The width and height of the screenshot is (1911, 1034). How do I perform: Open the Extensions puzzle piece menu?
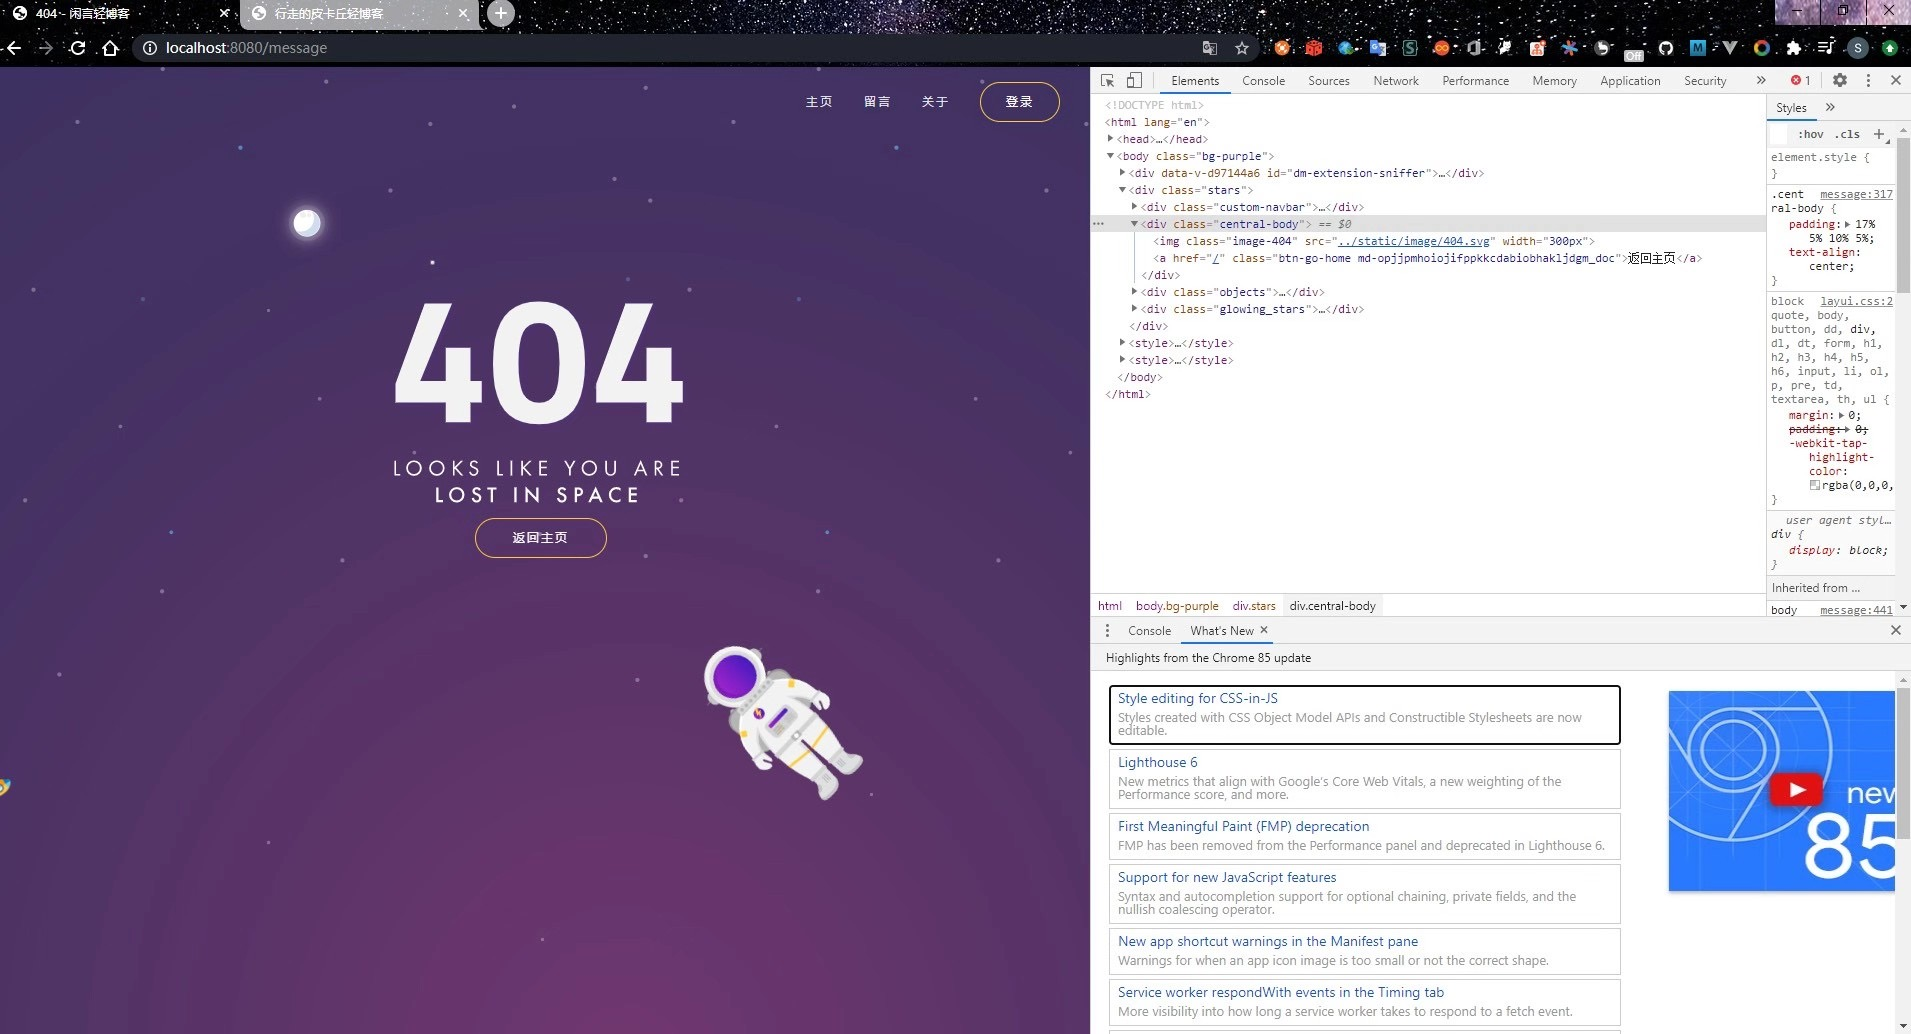[x=1794, y=48]
